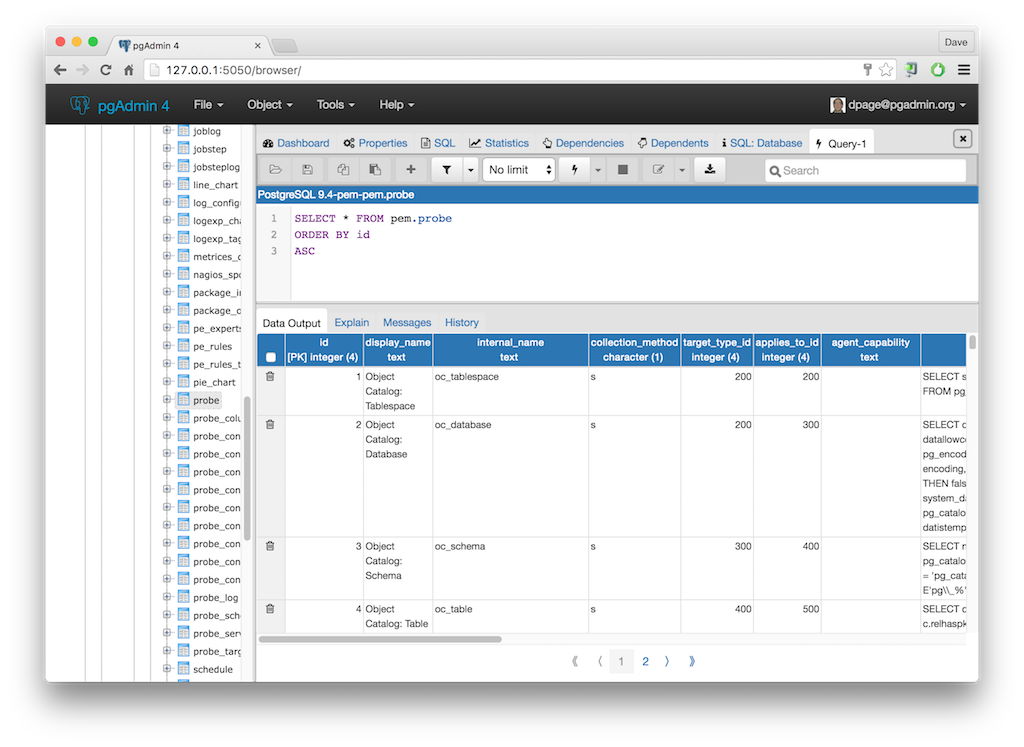Open the edit options dropdown arrow
1024x747 pixels.
[682, 170]
